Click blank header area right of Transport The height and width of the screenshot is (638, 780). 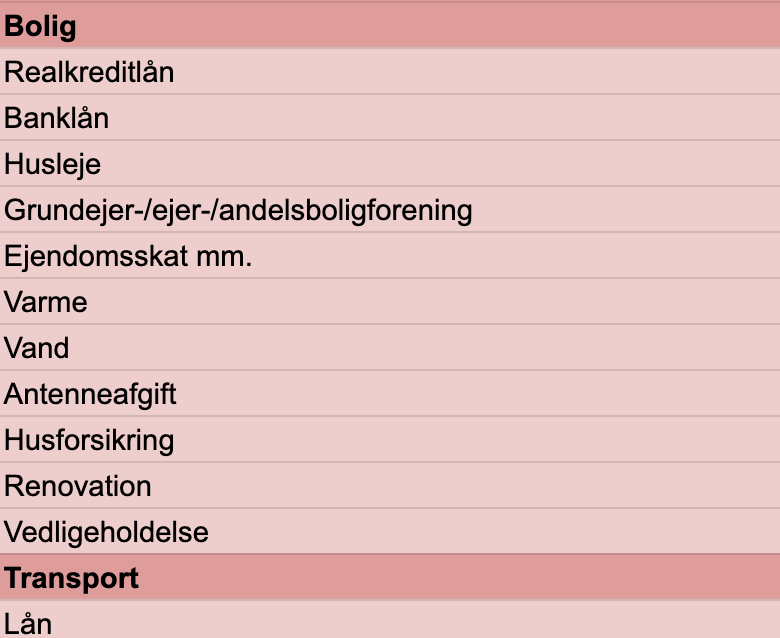(x=459, y=578)
